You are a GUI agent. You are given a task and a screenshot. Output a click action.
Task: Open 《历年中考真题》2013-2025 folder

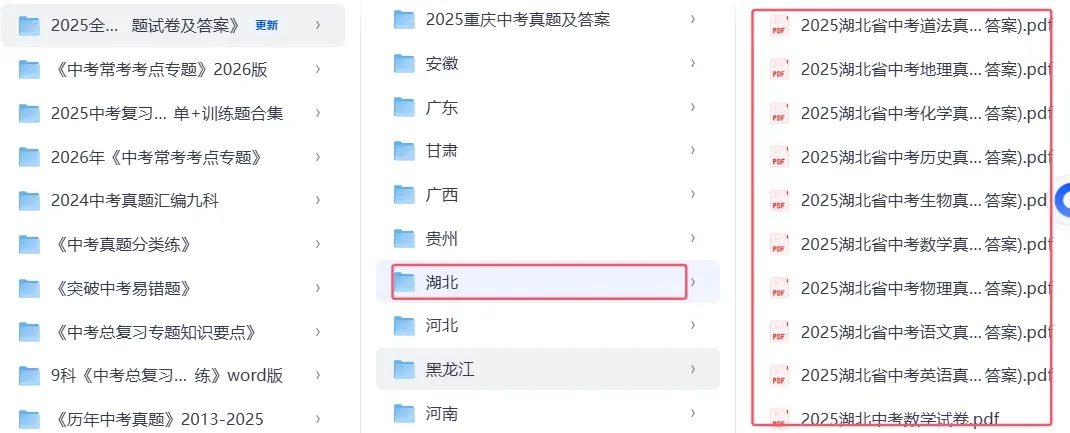pos(173,419)
